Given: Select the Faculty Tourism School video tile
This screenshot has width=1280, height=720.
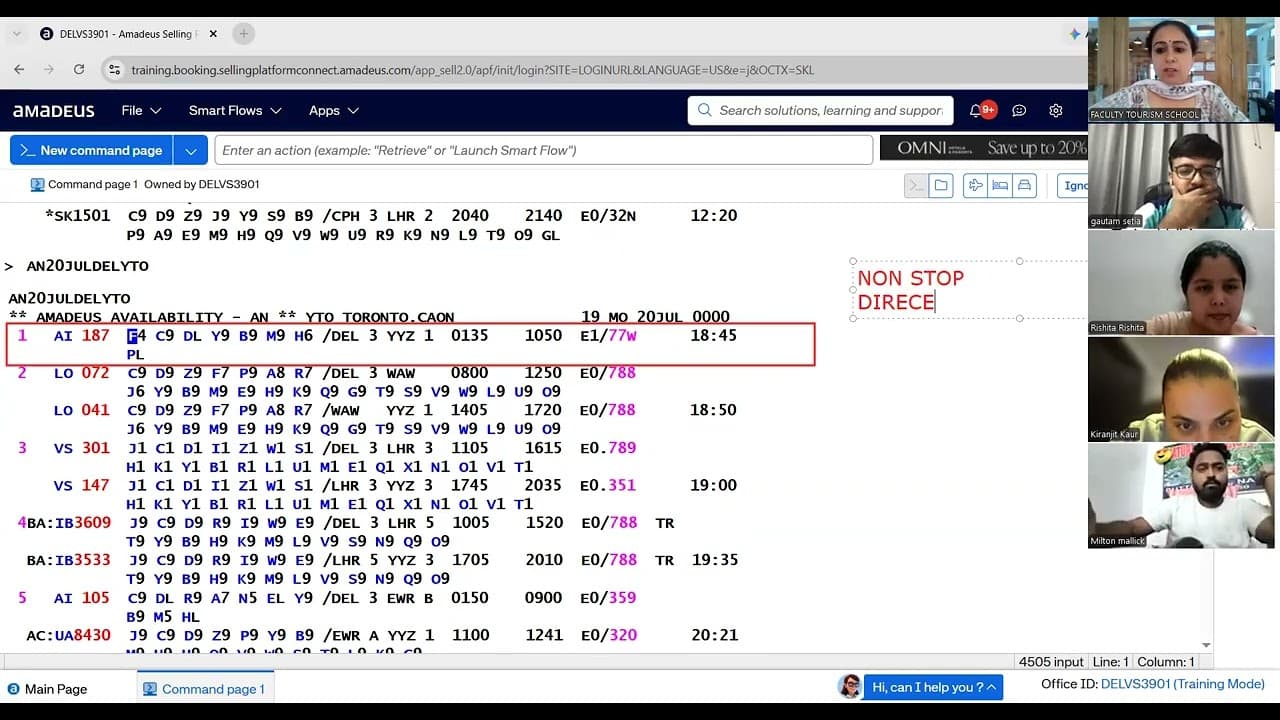Looking at the screenshot, I should pos(1181,69).
